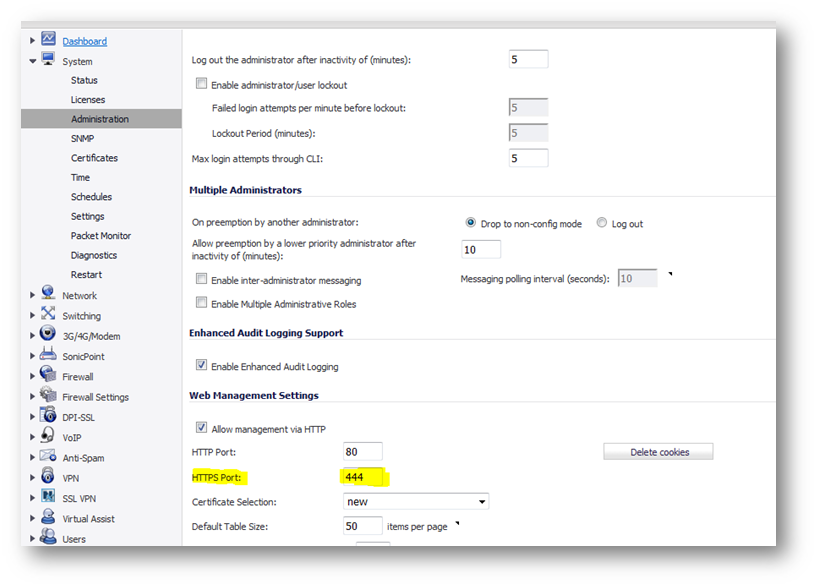Expand the Switching tree arrow
Image resolution: width=818 pixels, height=588 pixels.
[32, 316]
